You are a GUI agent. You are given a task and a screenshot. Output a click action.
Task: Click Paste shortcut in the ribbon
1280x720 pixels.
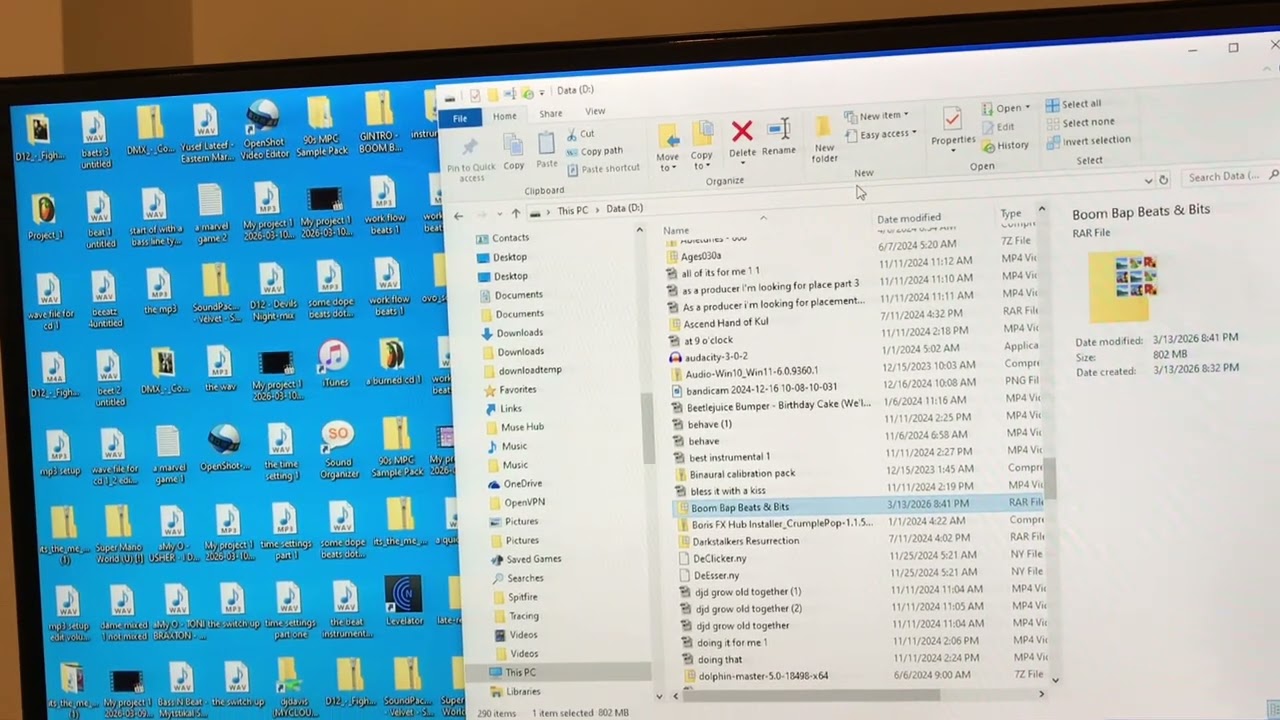602,168
